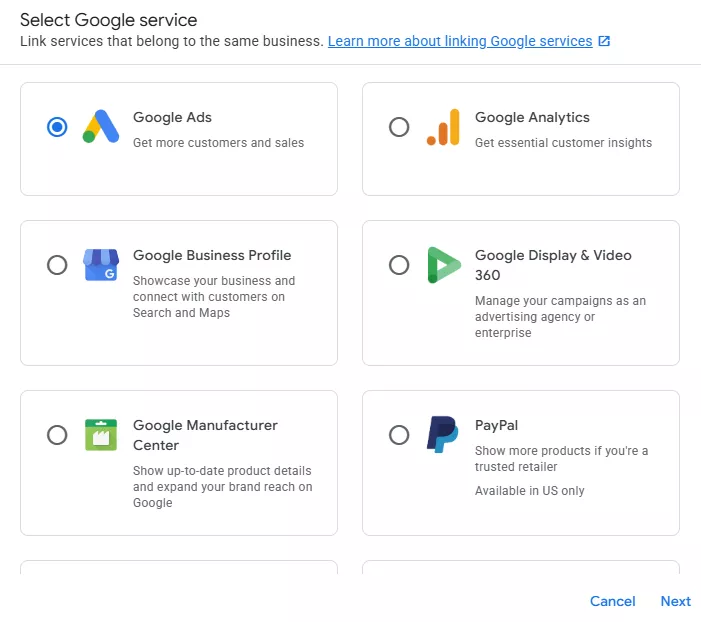The image size is (701, 622).
Task: Click the Google Manufacturer Center description text
Action: click(x=222, y=487)
